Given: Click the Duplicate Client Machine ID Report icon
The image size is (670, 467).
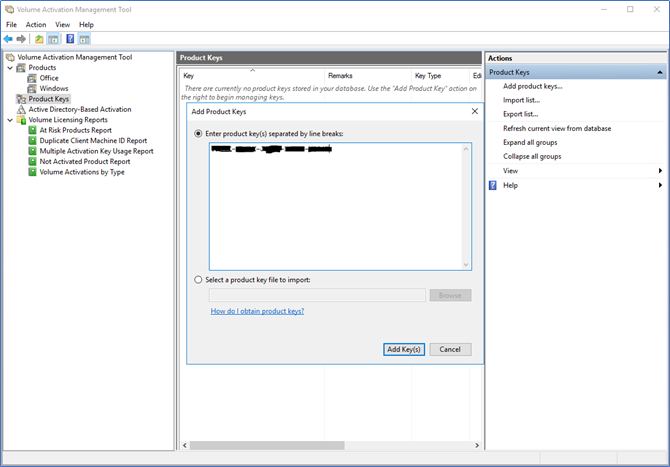Looking at the screenshot, I should click(32, 141).
